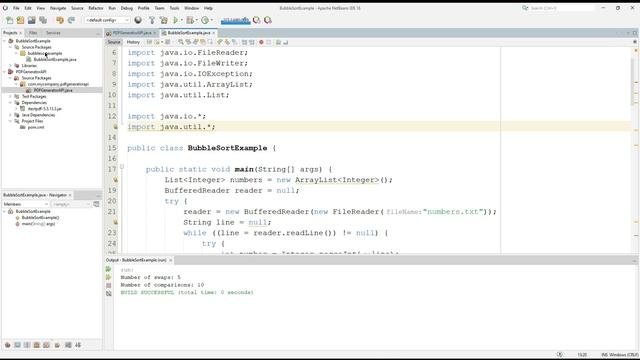Click 'Number of swaps: 5' output line
The width and height of the screenshot is (640, 360).
[x=151, y=277]
